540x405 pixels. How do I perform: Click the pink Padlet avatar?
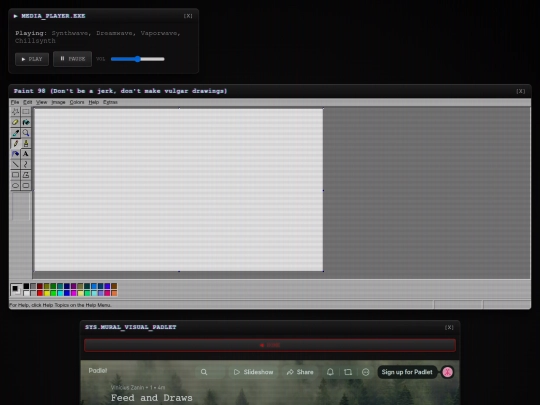click(x=447, y=372)
